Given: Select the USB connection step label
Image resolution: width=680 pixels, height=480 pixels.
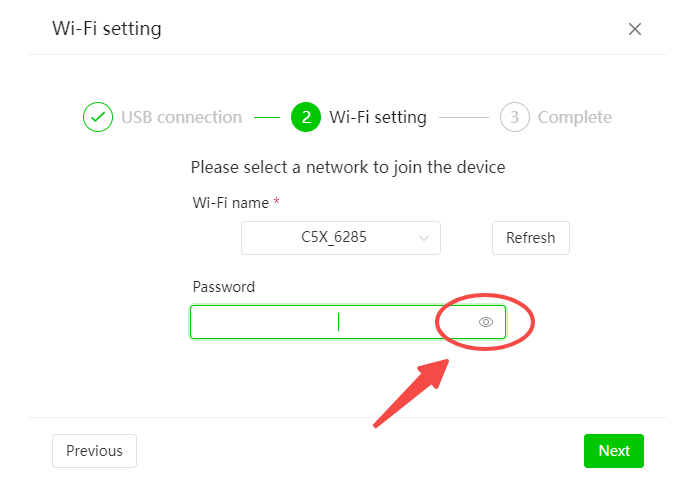Looking at the screenshot, I should [x=182, y=117].
